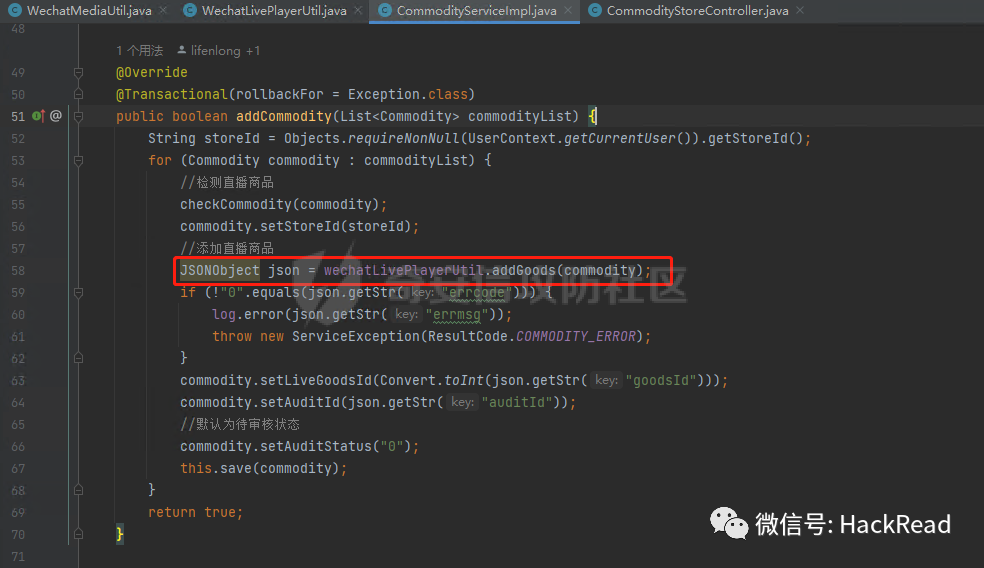Click the class icon on WechatLivePlayerUtil.java tab
This screenshot has height=568, width=984.
[x=189, y=10]
